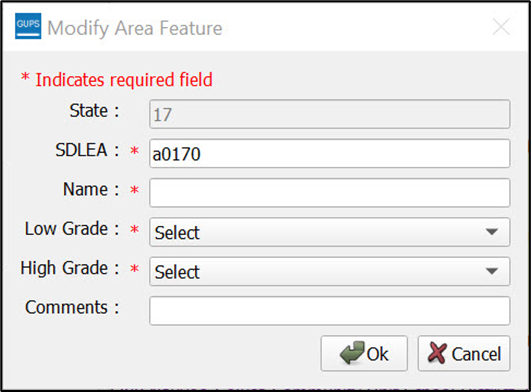Click into the Comments text field
531x392 pixels.
point(330,311)
